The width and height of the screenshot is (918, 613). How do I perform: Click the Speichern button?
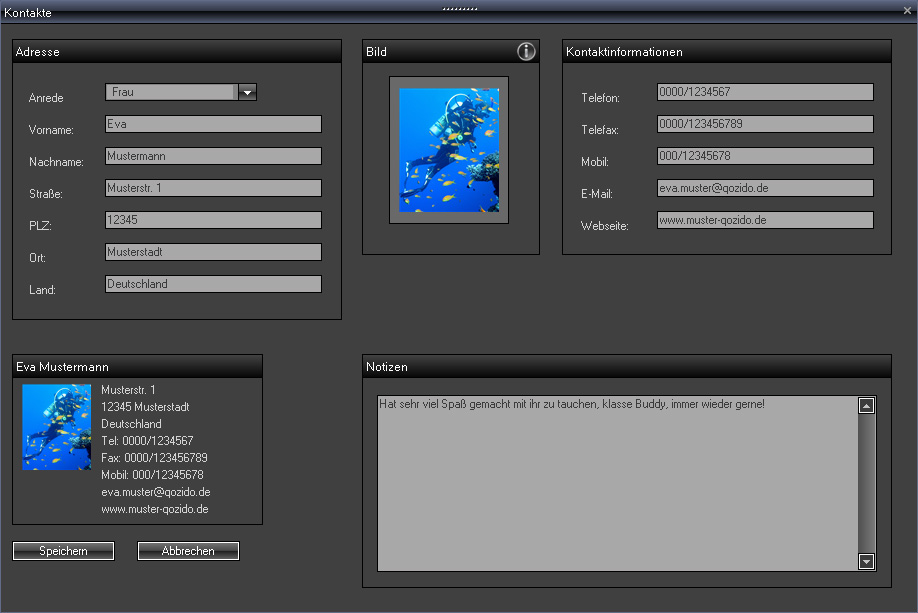[63, 551]
